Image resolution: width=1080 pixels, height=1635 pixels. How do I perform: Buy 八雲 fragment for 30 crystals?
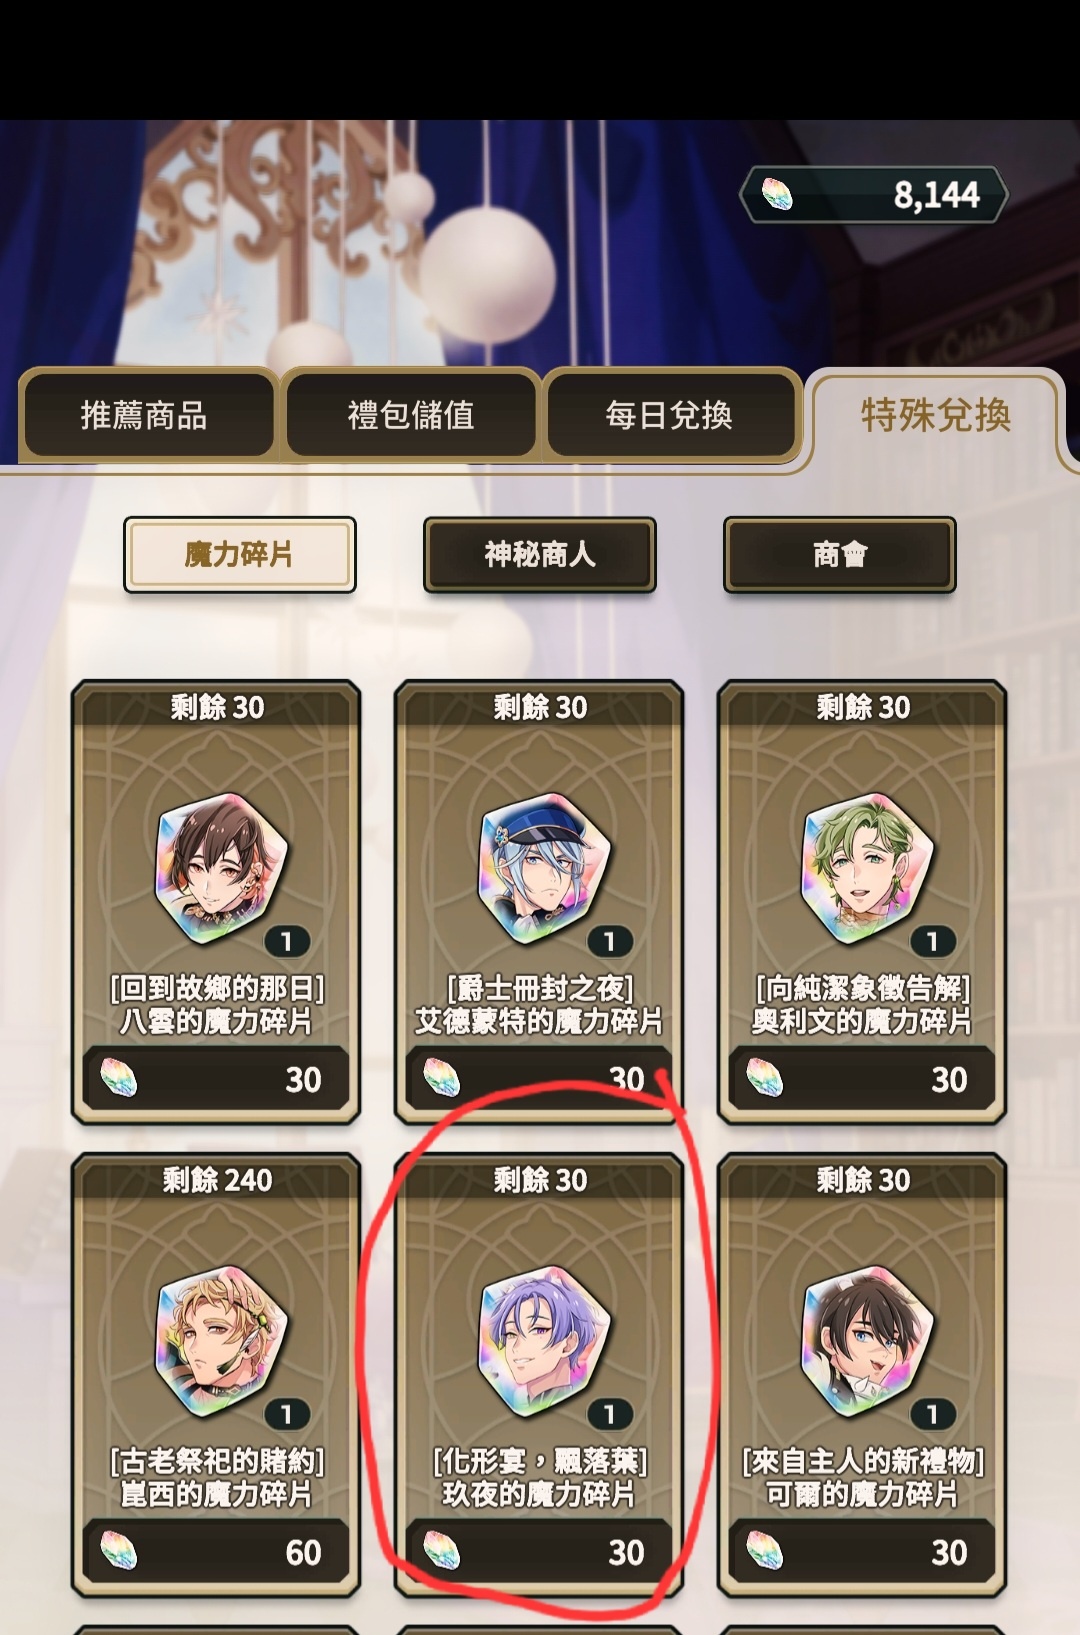pyautogui.click(x=216, y=1079)
